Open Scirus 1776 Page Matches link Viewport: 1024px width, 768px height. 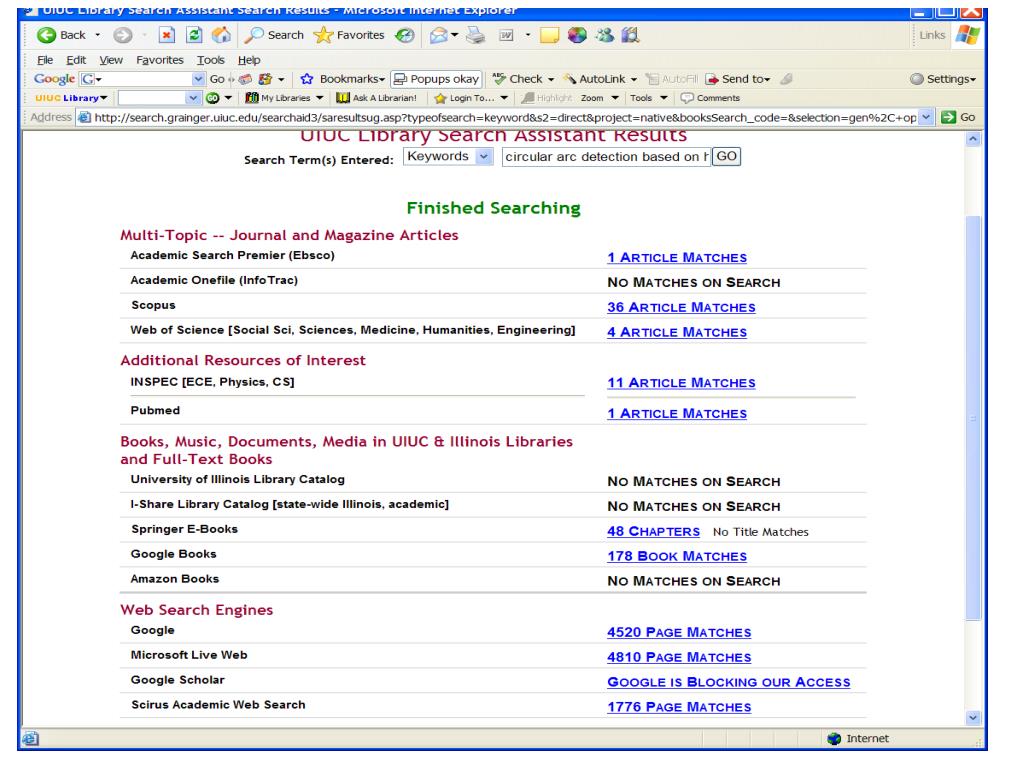click(679, 707)
